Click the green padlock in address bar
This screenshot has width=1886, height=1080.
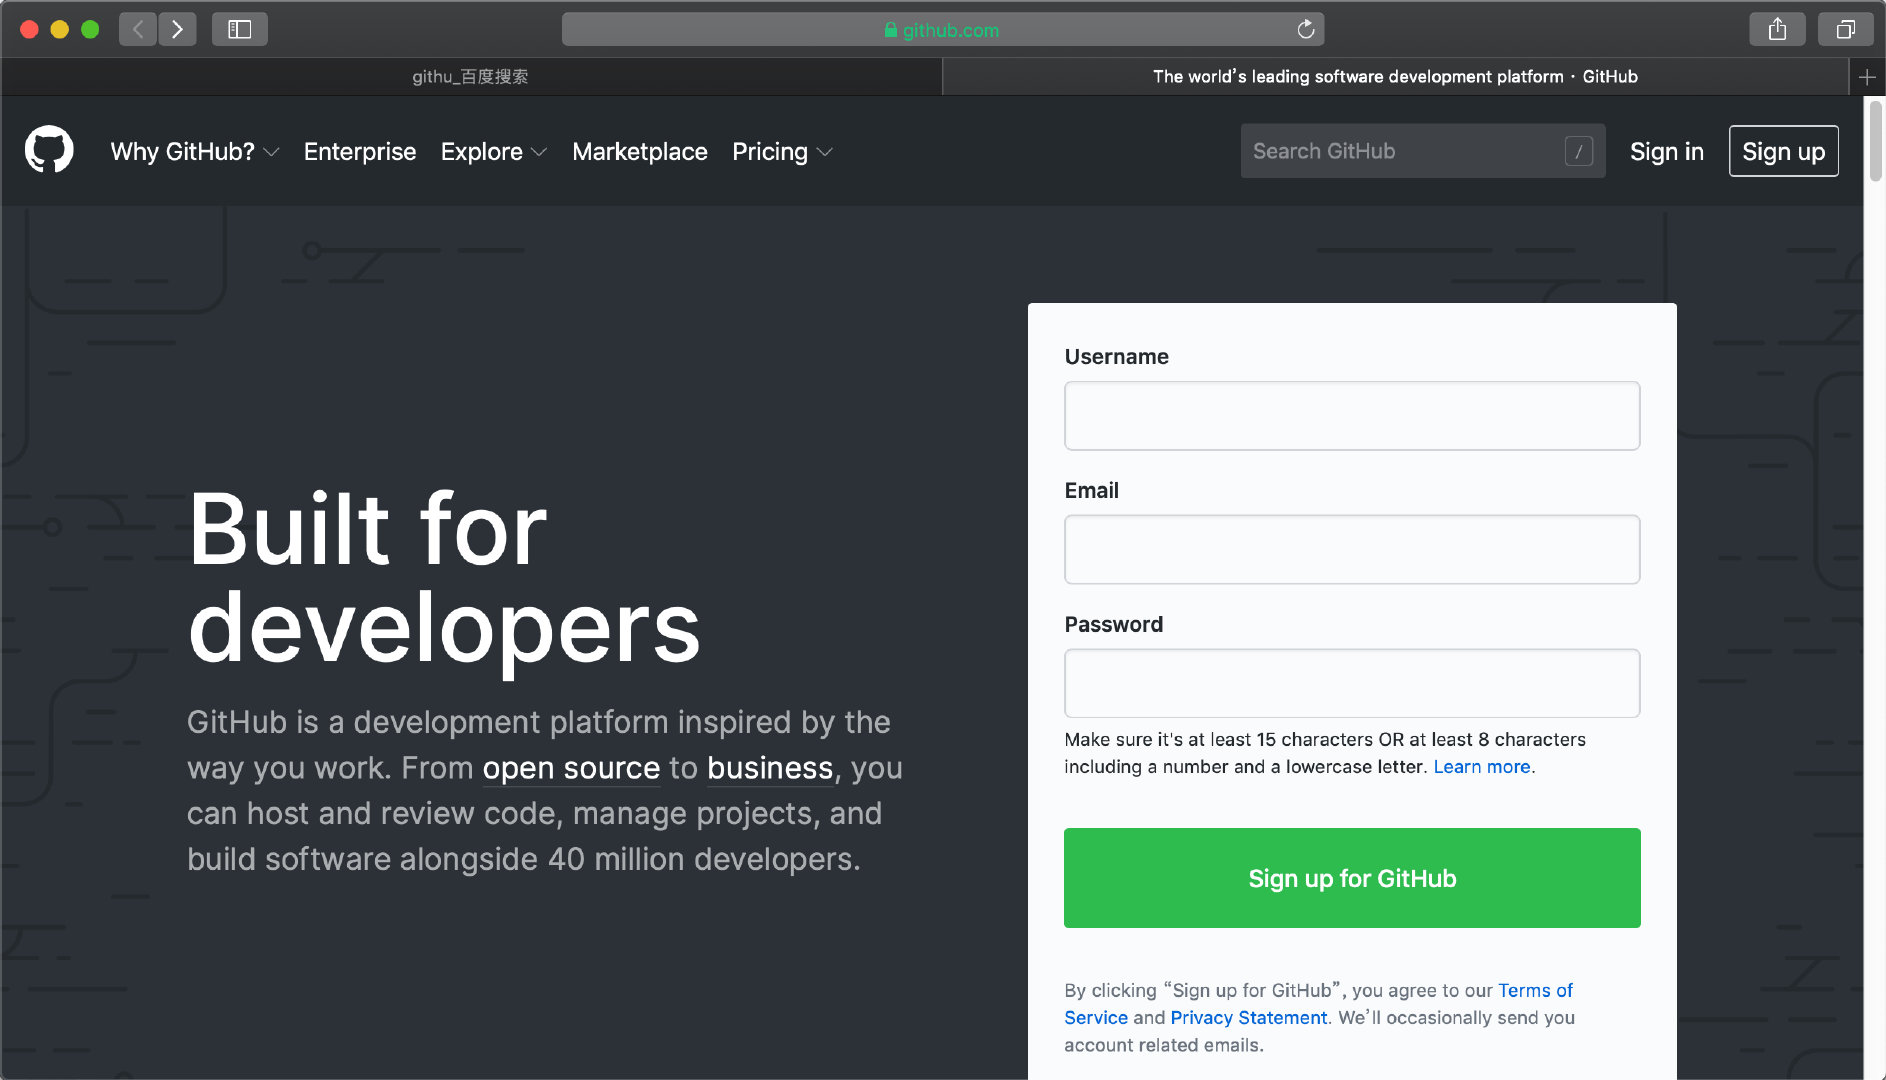(x=891, y=30)
